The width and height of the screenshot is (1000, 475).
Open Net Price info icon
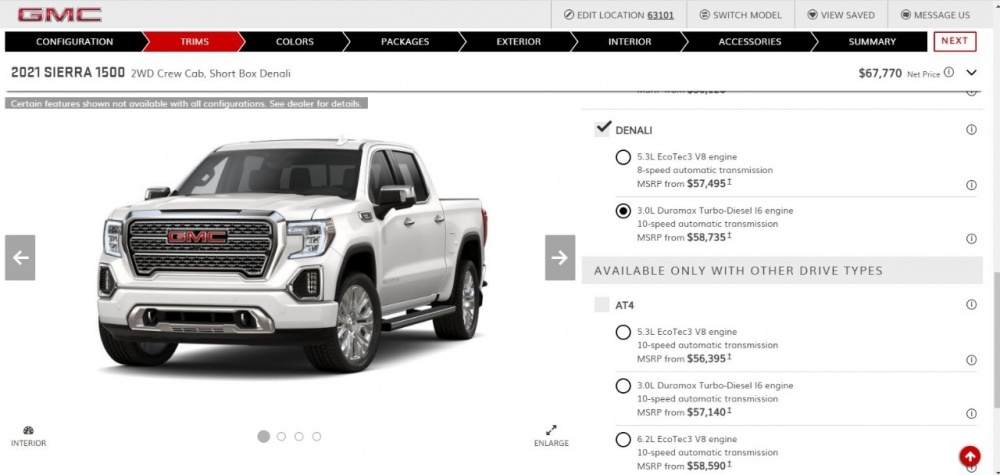(949, 72)
